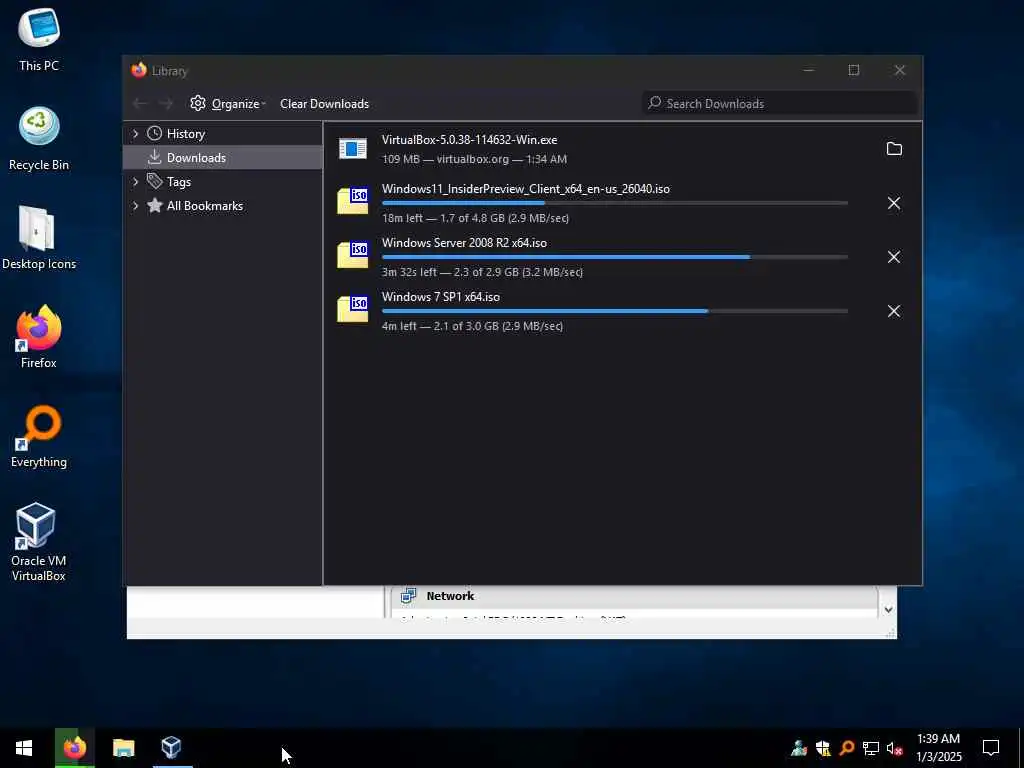Go forward with the Library forward arrow
Image resolution: width=1024 pixels, height=768 pixels.
point(166,104)
